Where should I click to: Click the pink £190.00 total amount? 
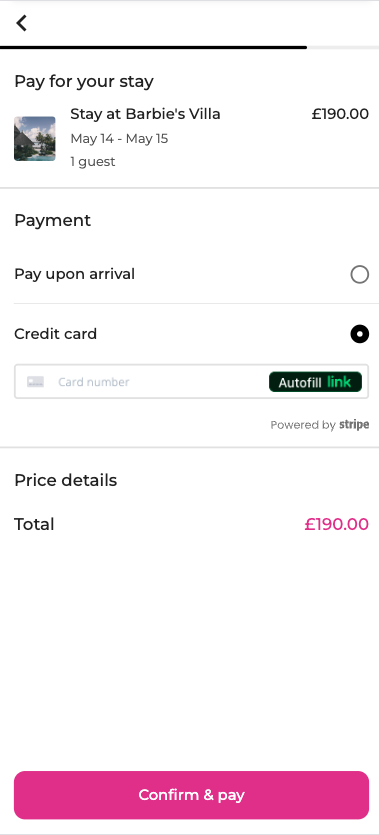point(336,524)
